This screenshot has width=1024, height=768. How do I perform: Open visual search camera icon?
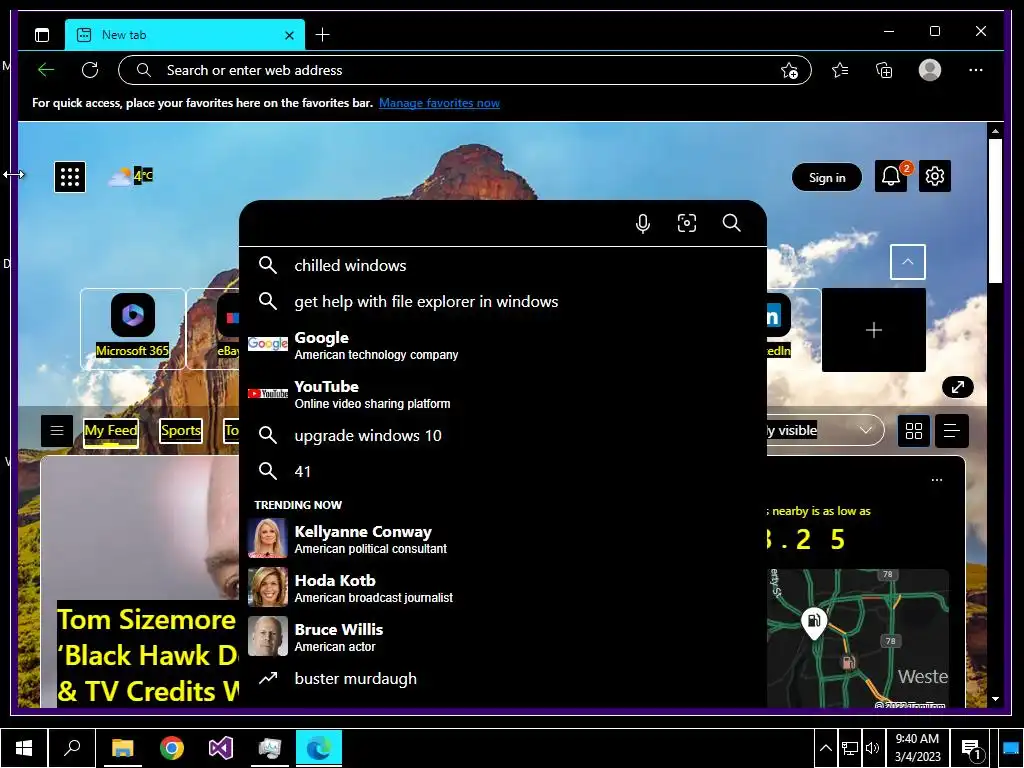687,223
